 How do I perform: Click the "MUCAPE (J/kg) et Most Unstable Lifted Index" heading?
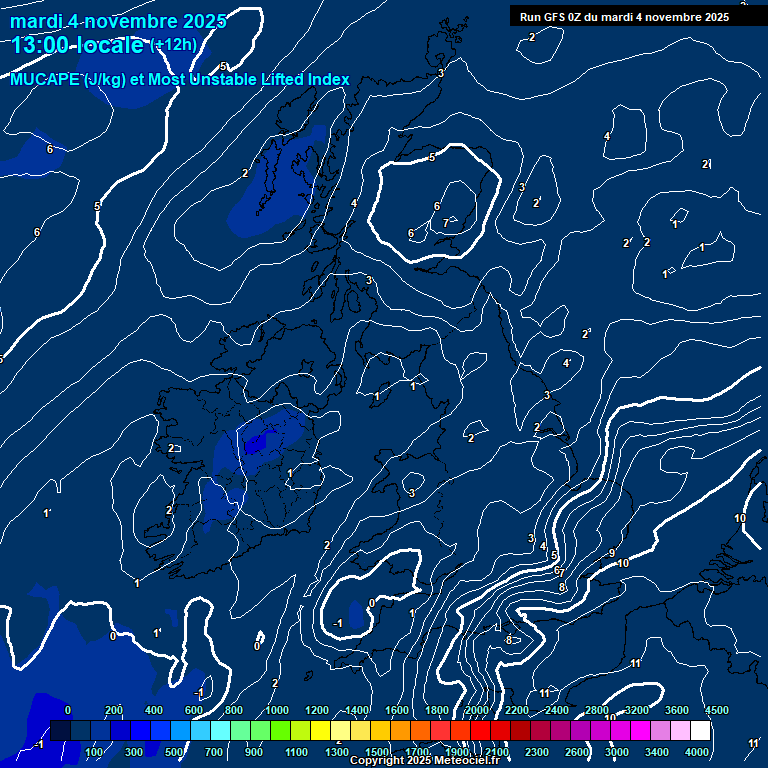(180, 79)
